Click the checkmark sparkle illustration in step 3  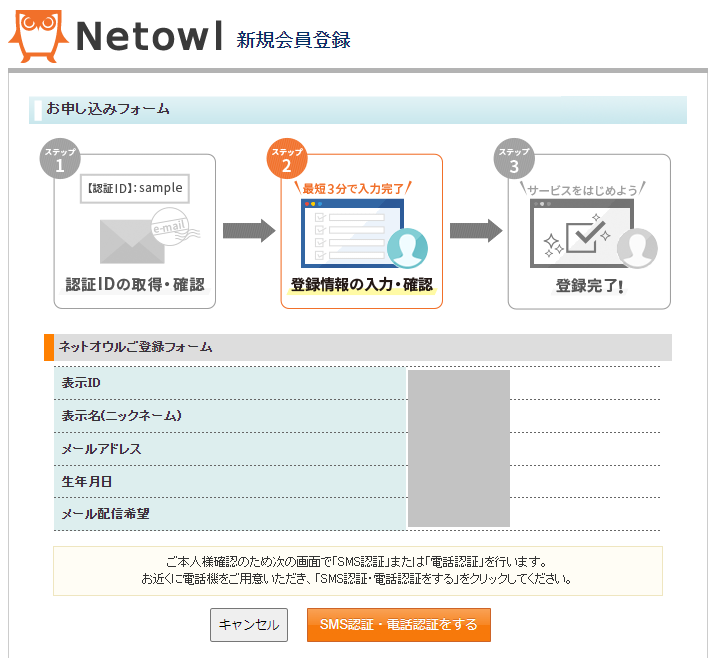(x=582, y=233)
